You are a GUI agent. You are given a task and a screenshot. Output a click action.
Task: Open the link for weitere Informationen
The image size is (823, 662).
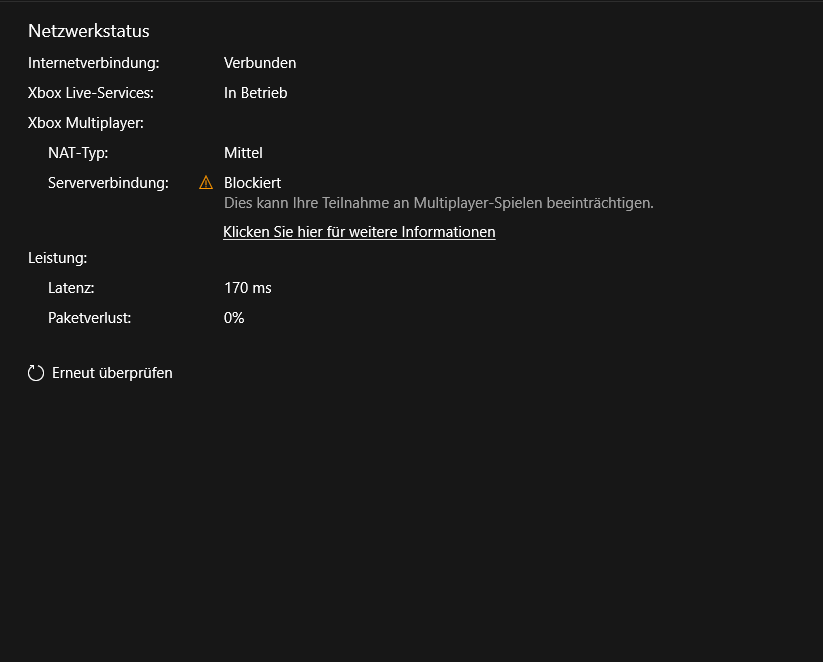[359, 232]
